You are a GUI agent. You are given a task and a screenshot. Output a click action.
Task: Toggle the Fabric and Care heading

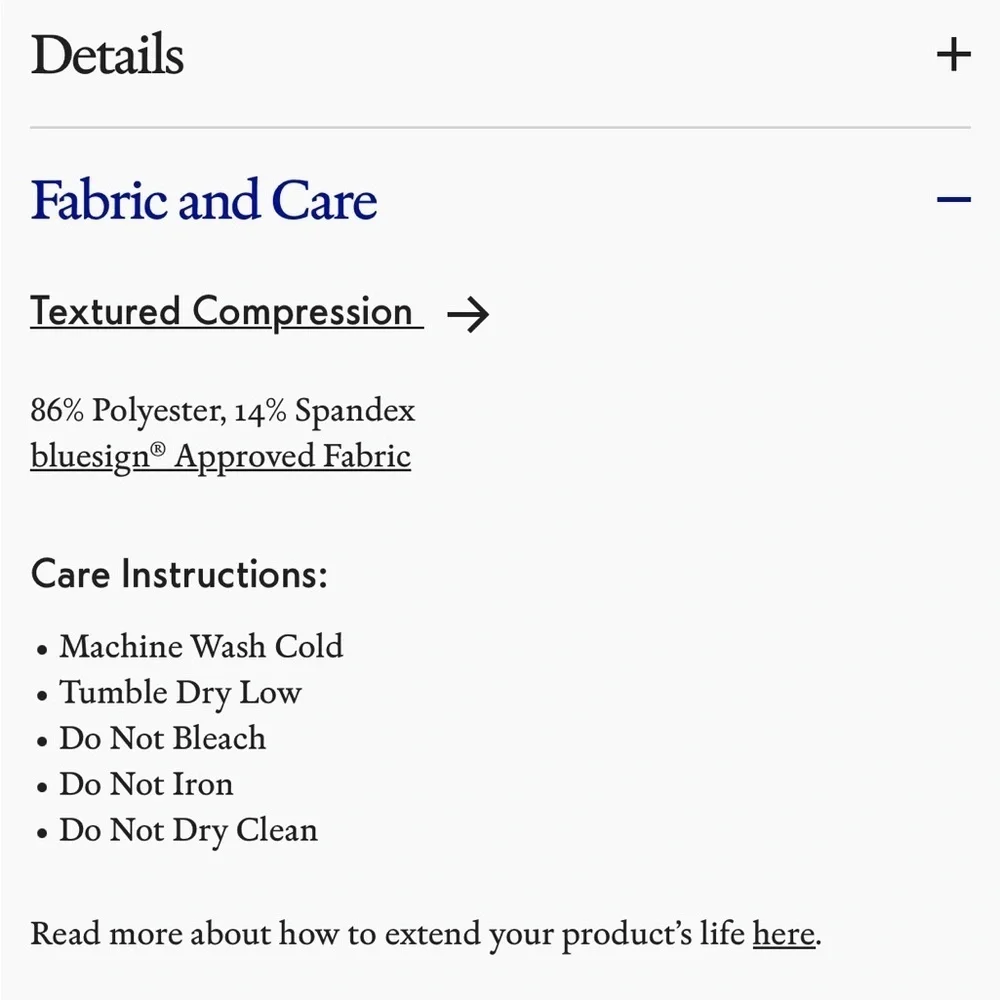coord(203,200)
